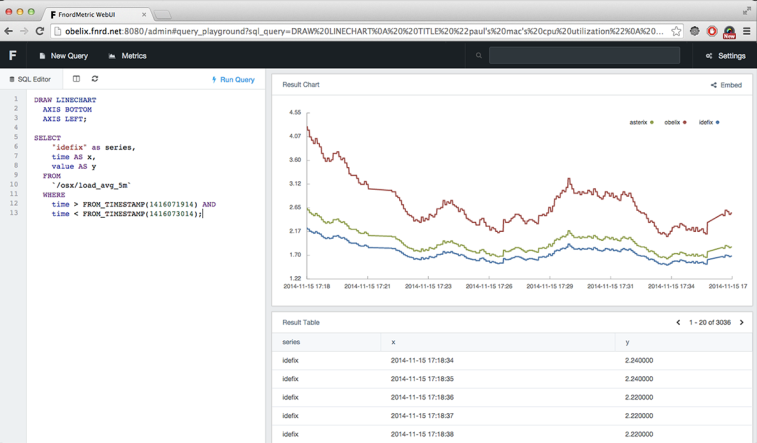Image resolution: width=757 pixels, height=443 pixels.
Task: Bookmark the page with the star icon
Action: click(676, 31)
